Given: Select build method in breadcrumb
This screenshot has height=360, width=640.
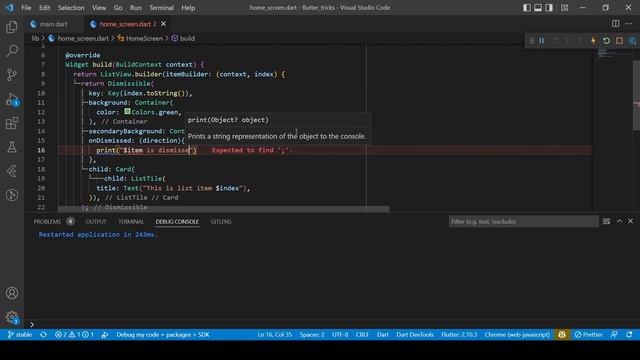Looking at the screenshot, I should tap(187, 38).
